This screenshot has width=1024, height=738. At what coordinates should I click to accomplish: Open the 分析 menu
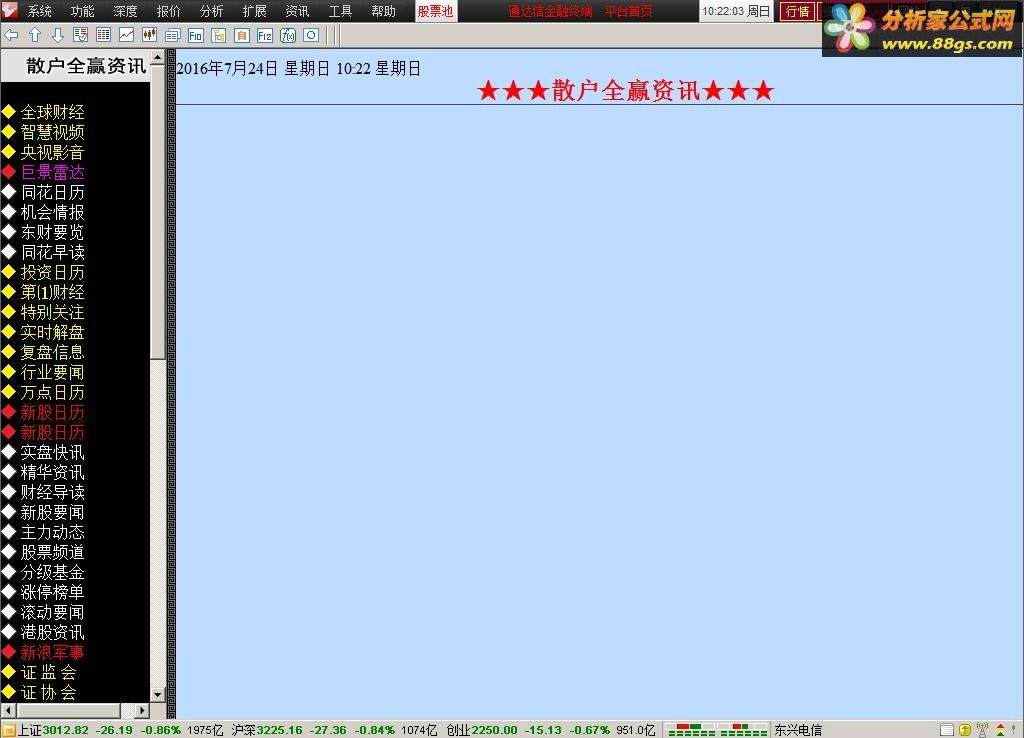[212, 11]
